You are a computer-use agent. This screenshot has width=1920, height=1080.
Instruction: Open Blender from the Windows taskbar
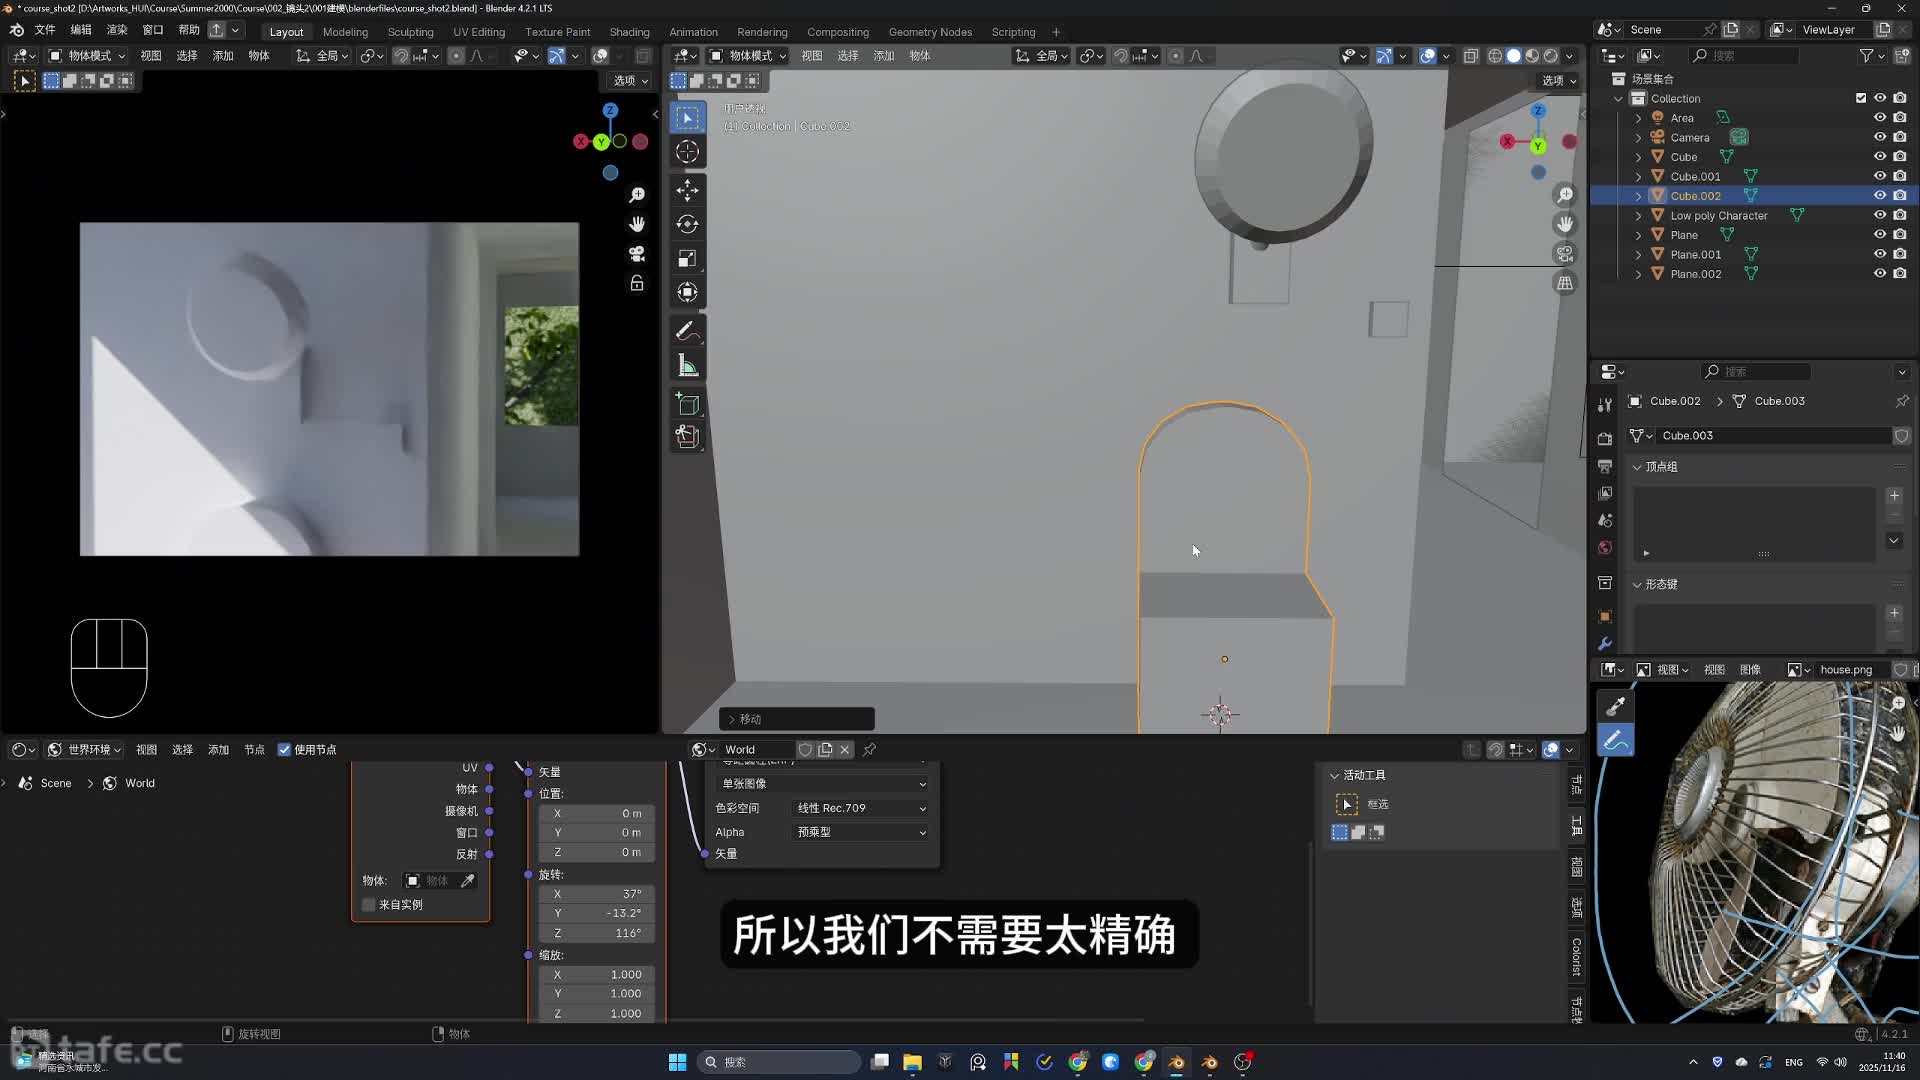click(x=1176, y=1062)
